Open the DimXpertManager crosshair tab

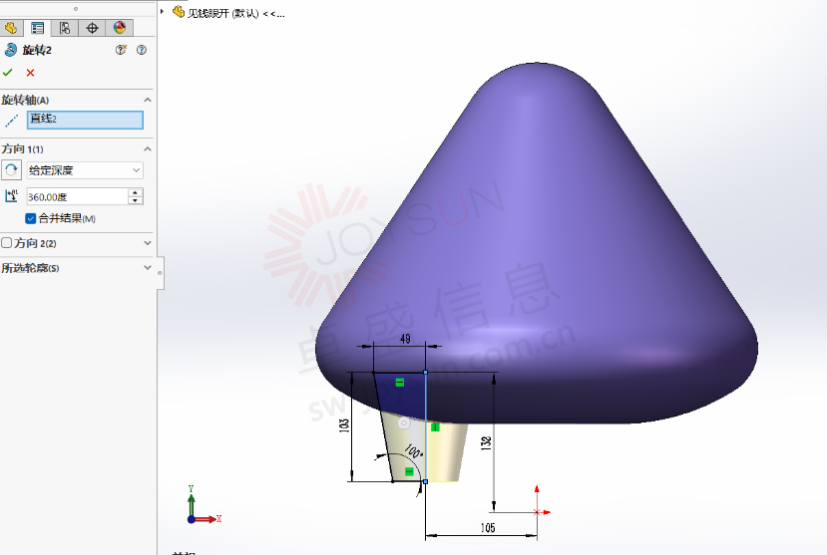coord(92,28)
